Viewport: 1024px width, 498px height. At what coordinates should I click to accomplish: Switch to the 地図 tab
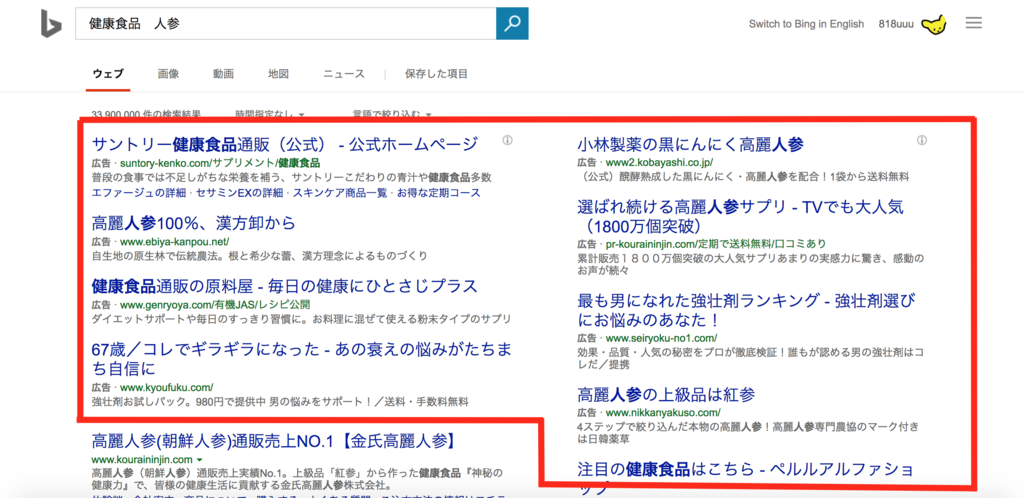point(278,74)
